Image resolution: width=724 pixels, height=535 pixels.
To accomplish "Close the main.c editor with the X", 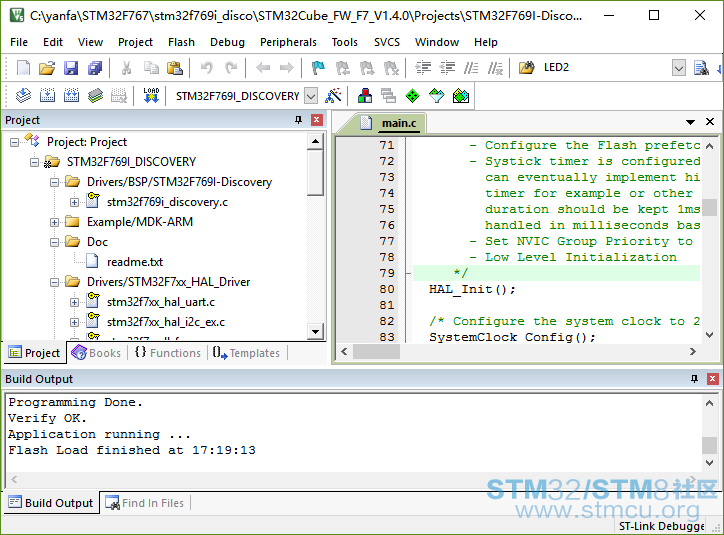I will click(710, 122).
